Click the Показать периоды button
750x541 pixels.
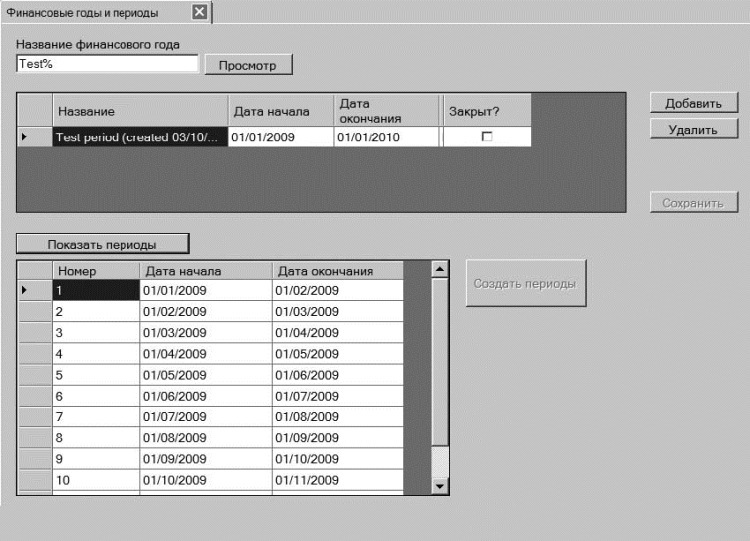(x=103, y=244)
